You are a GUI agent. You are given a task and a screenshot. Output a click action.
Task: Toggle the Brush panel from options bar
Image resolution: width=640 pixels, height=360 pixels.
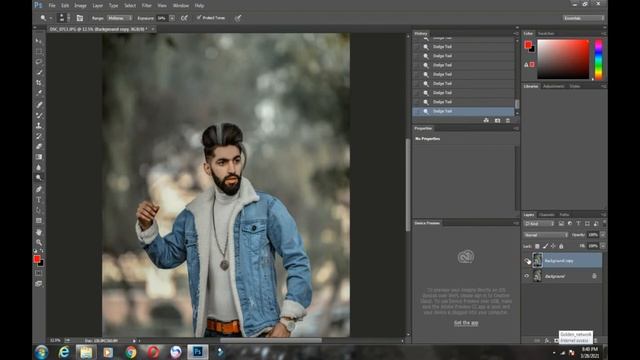coord(80,18)
